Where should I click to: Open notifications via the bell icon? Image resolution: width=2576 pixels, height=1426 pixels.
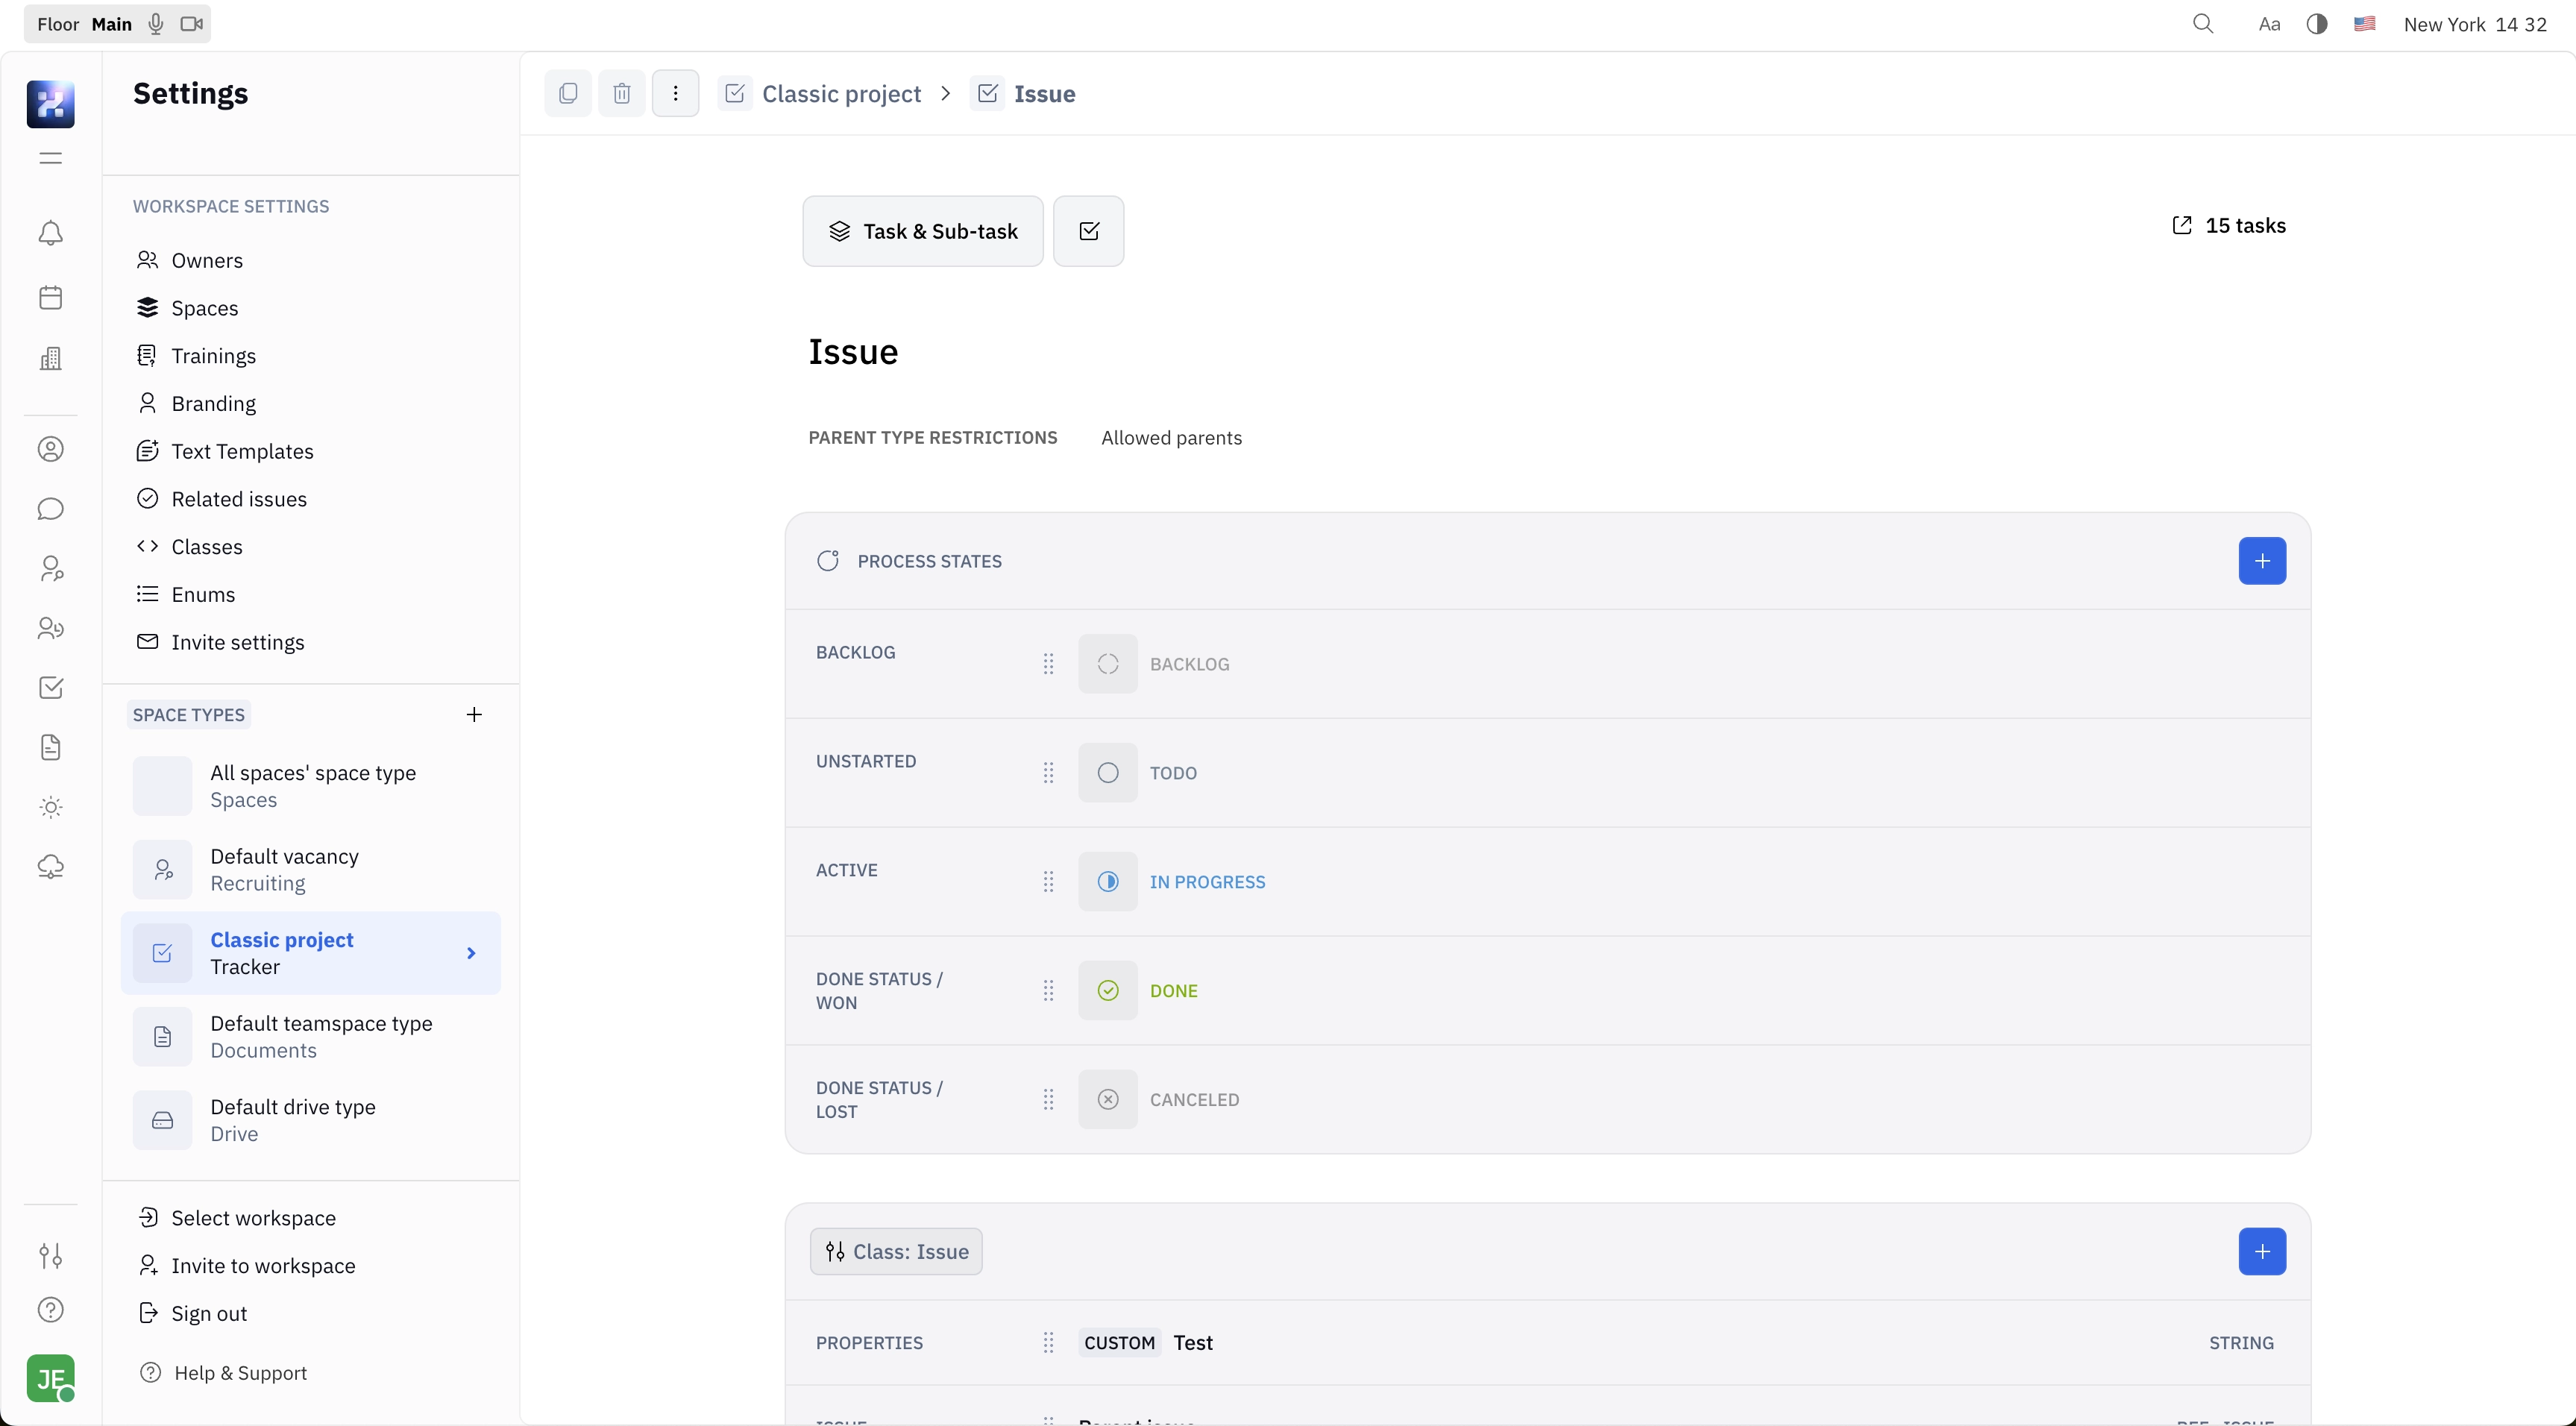click(x=50, y=233)
